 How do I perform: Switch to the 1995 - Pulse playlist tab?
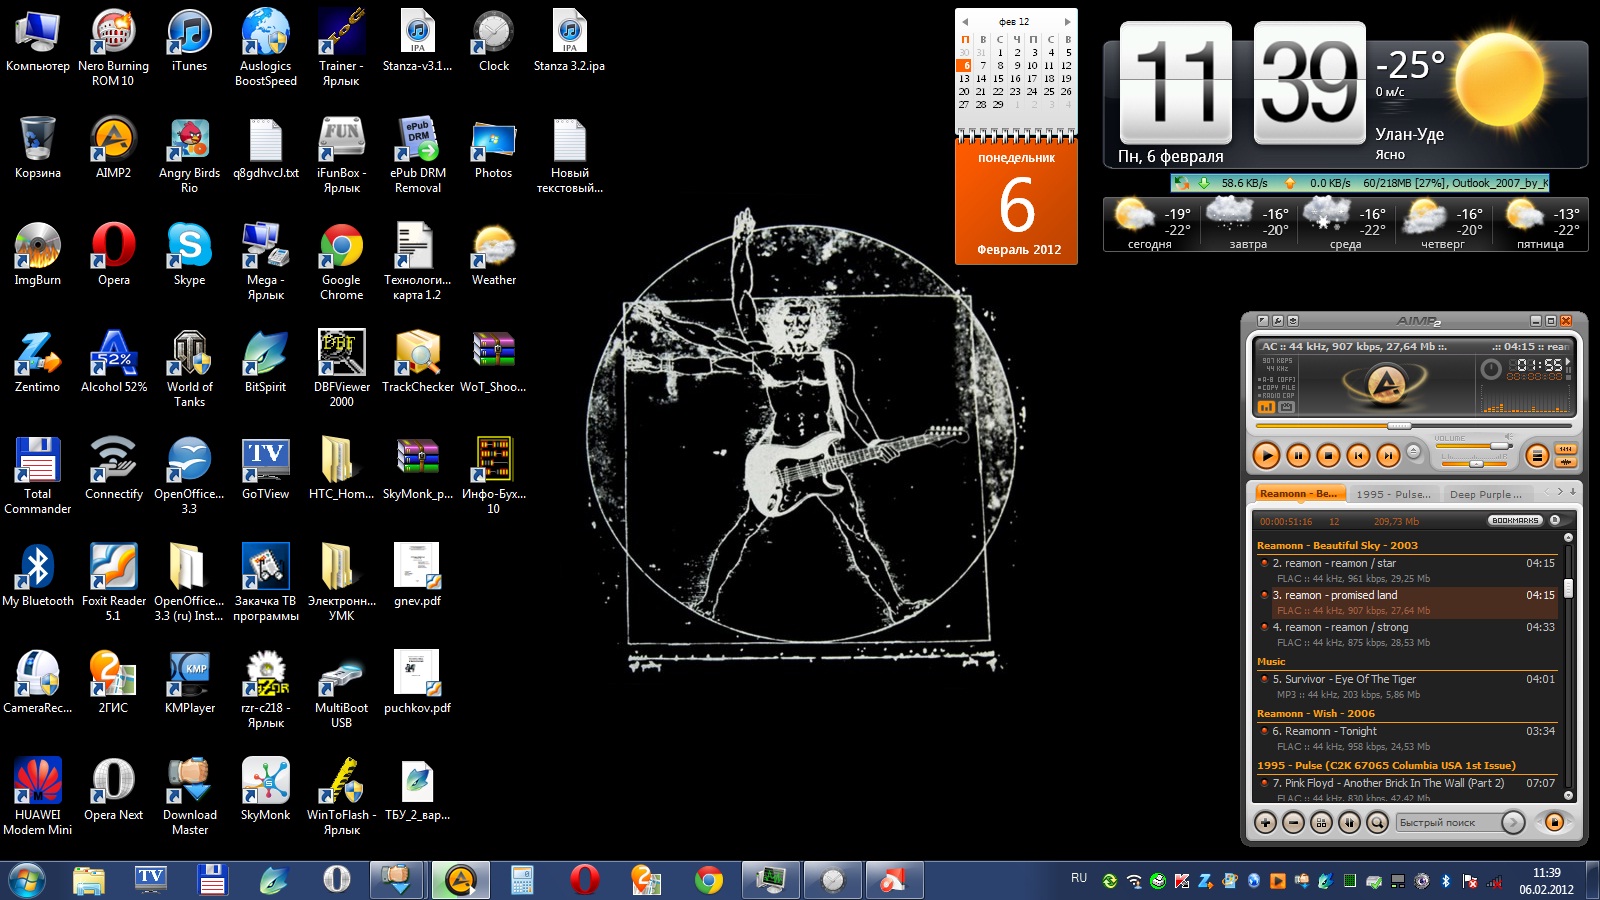(x=1393, y=494)
